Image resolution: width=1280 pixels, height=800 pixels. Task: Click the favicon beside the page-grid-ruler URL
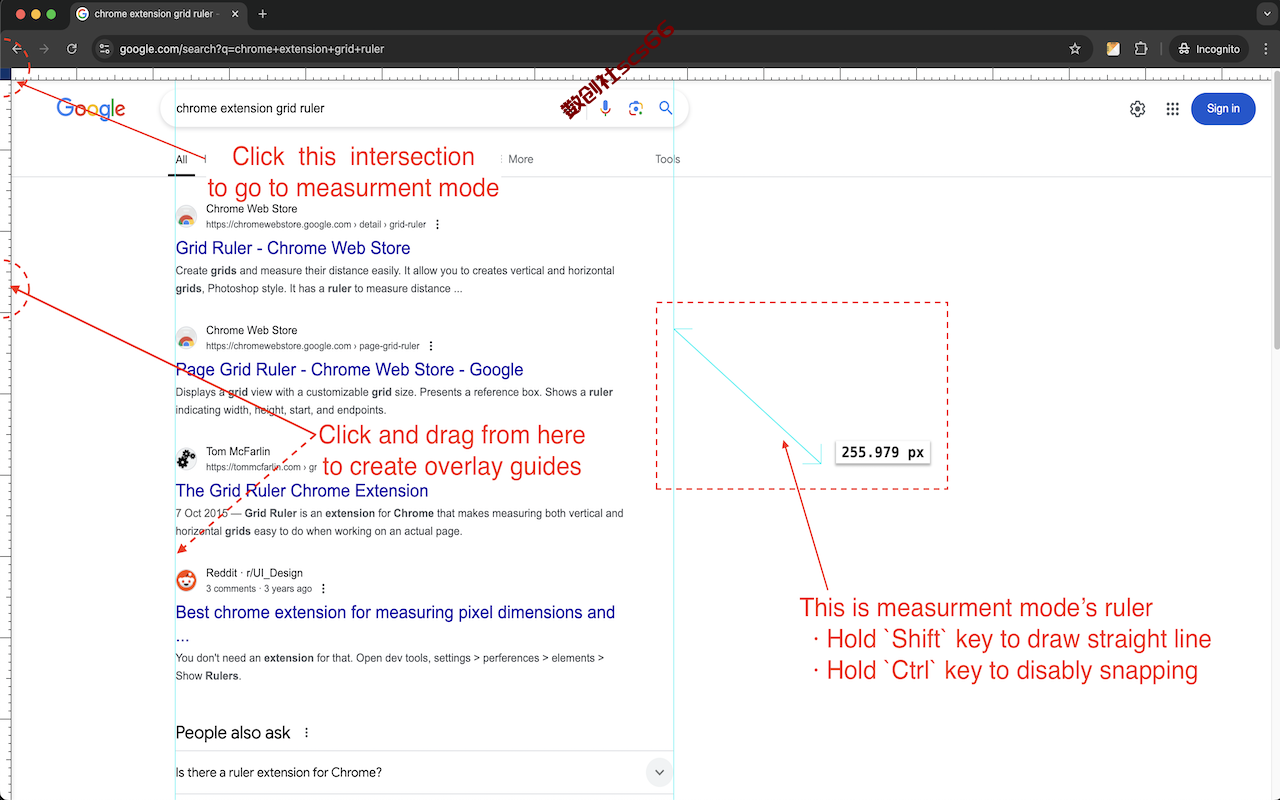pyautogui.click(x=186, y=338)
